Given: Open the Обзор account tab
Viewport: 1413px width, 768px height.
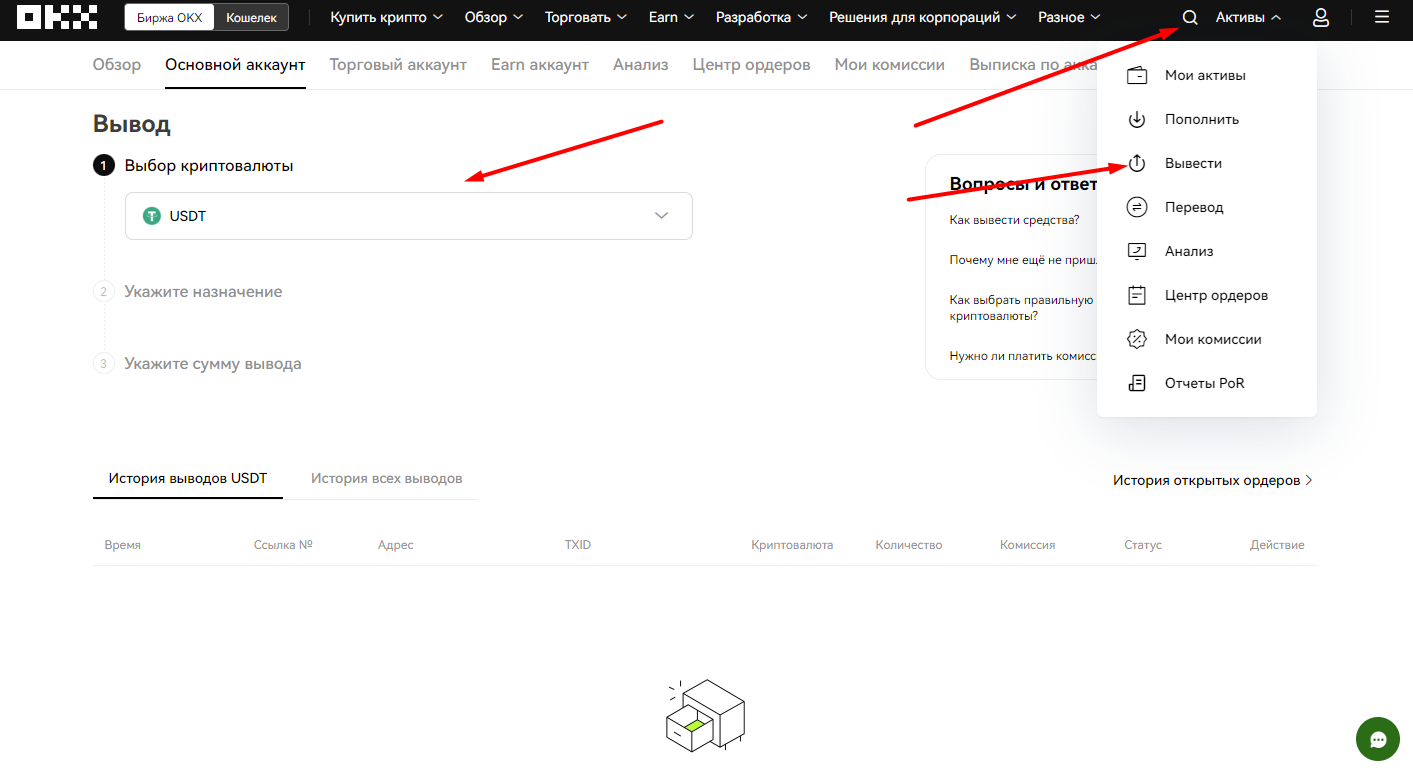Looking at the screenshot, I should click(x=117, y=64).
